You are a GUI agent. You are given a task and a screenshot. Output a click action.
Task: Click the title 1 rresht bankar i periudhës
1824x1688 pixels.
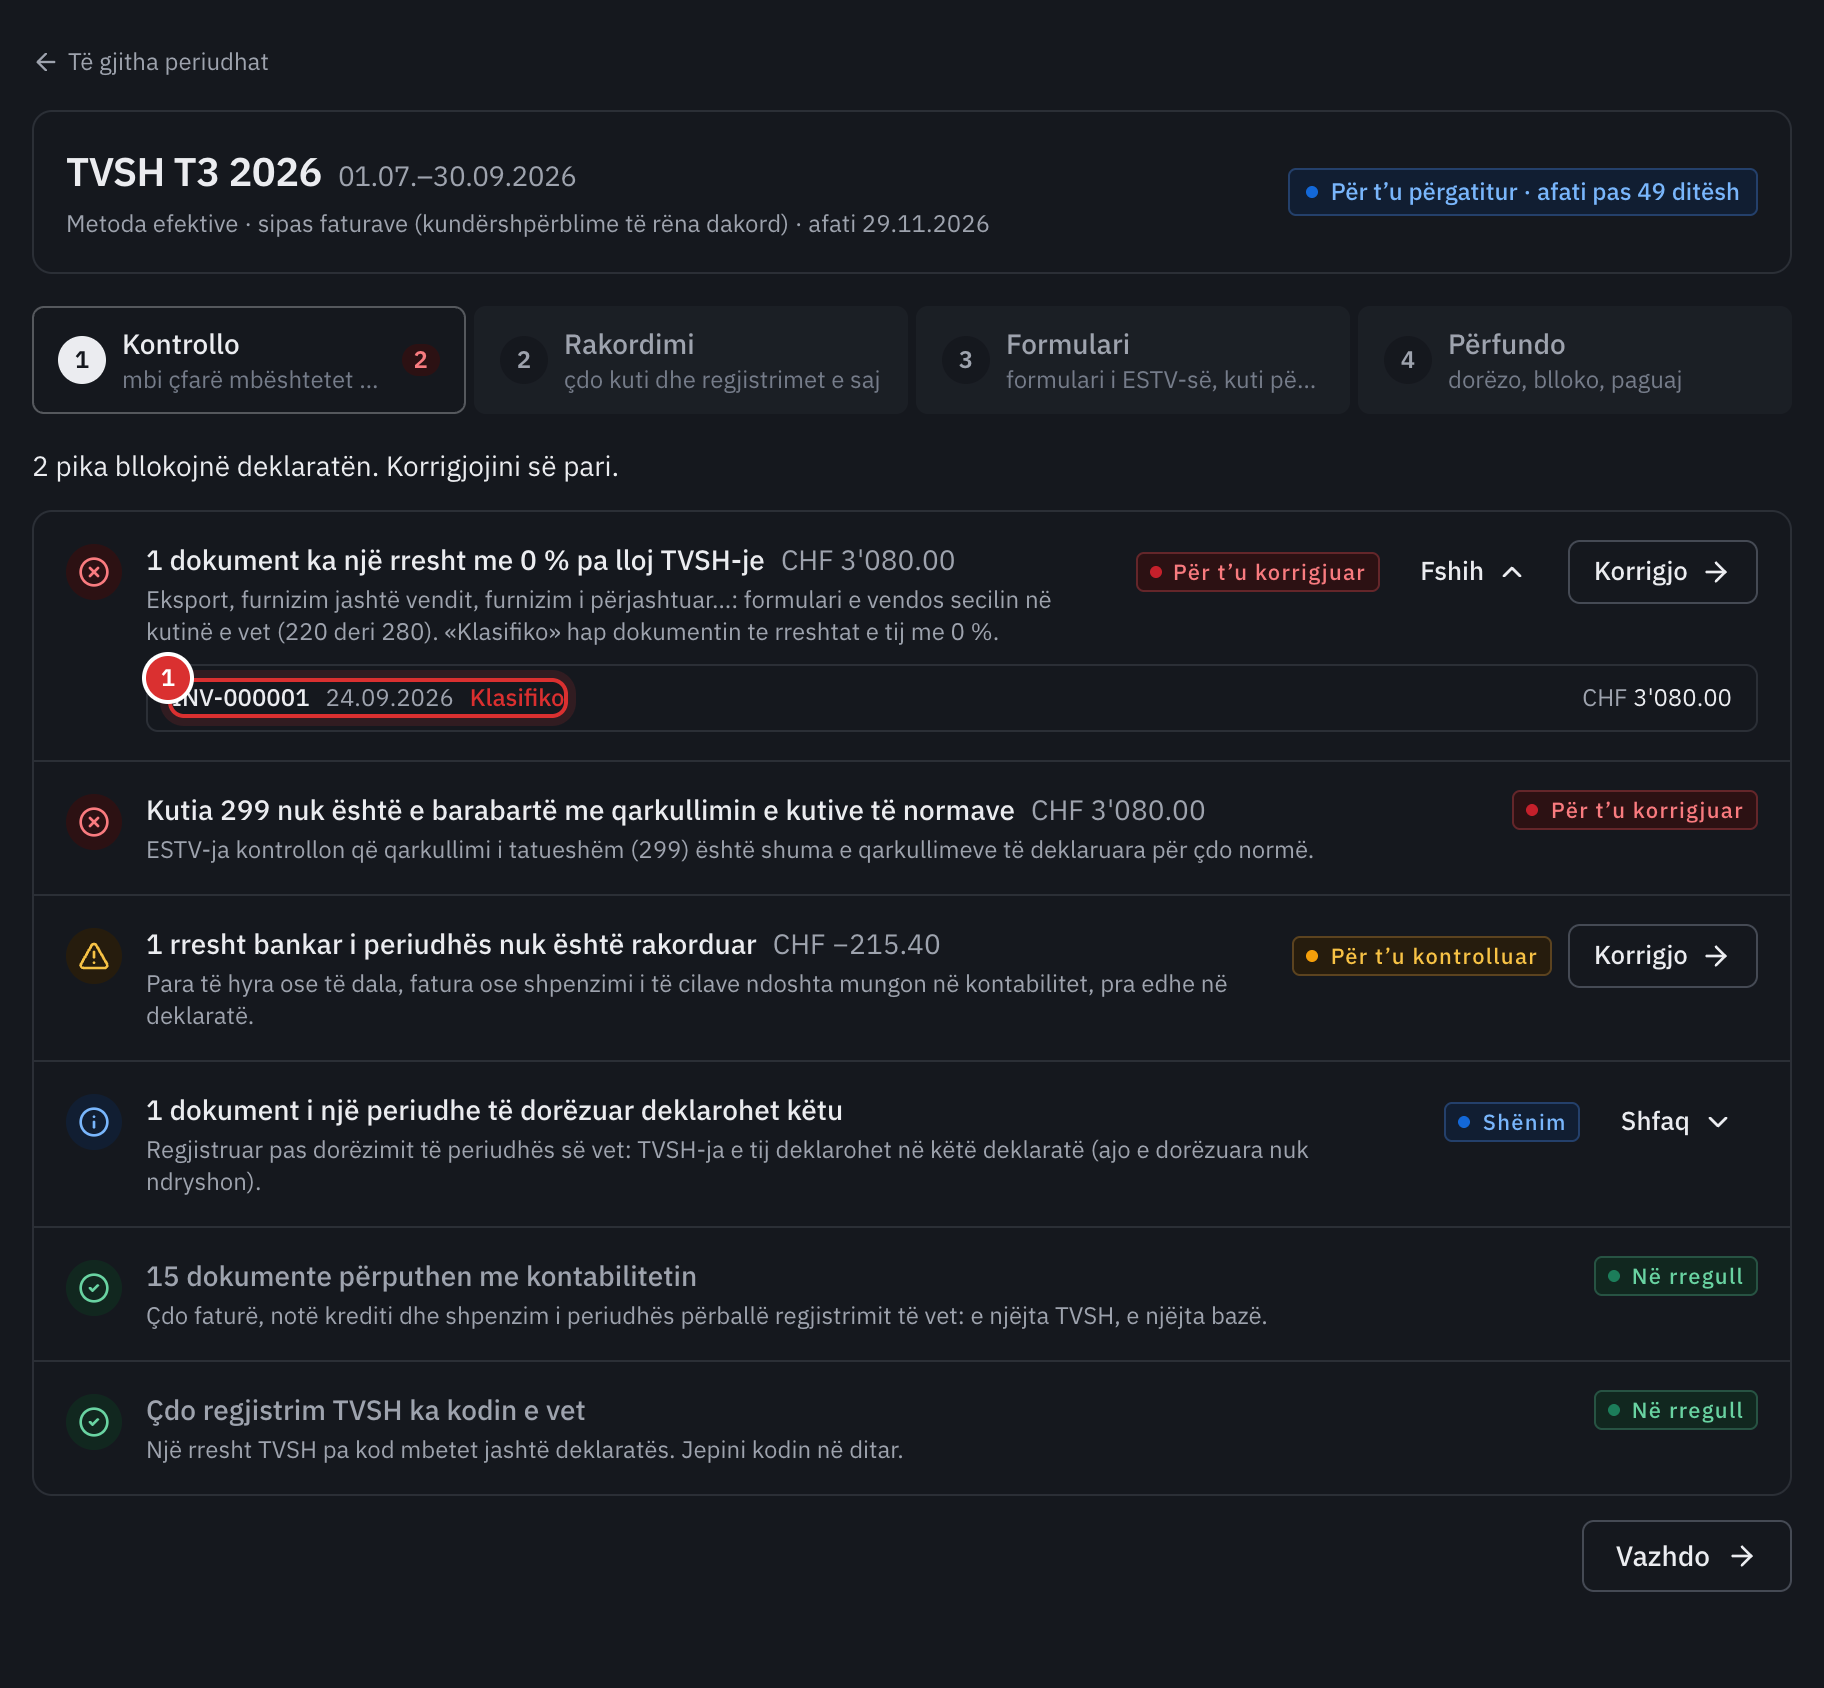coord(451,944)
